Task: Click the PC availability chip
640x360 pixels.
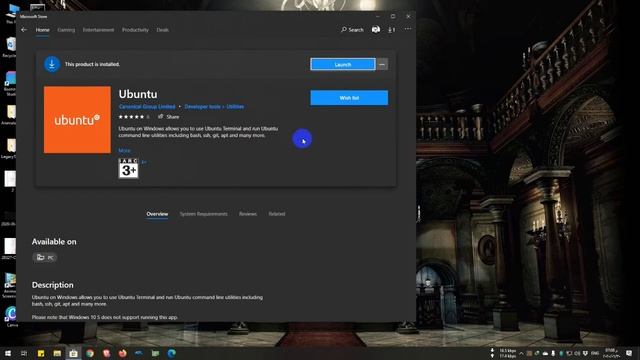Action: click(x=45, y=258)
